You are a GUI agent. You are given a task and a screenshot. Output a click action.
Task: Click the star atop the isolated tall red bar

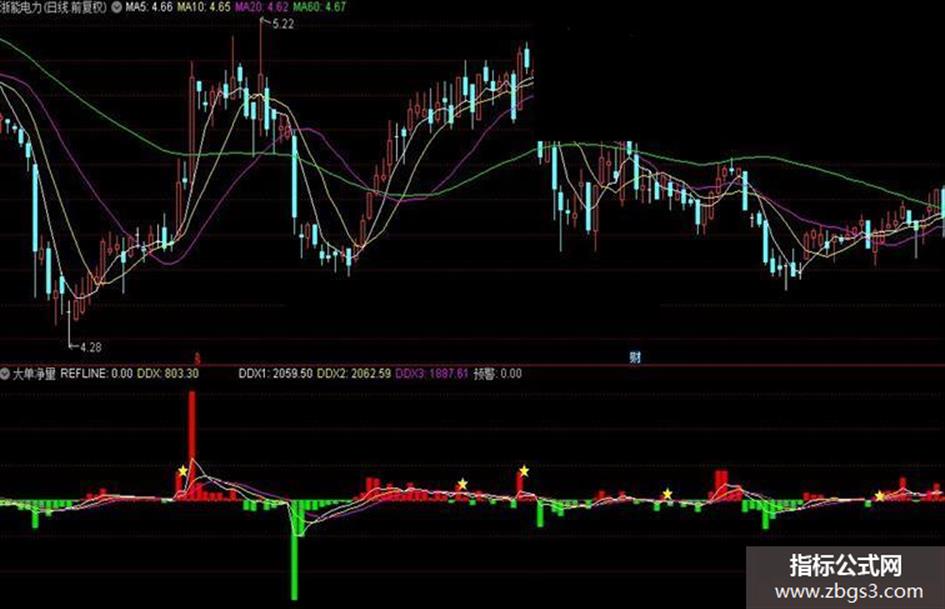click(524, 470)
